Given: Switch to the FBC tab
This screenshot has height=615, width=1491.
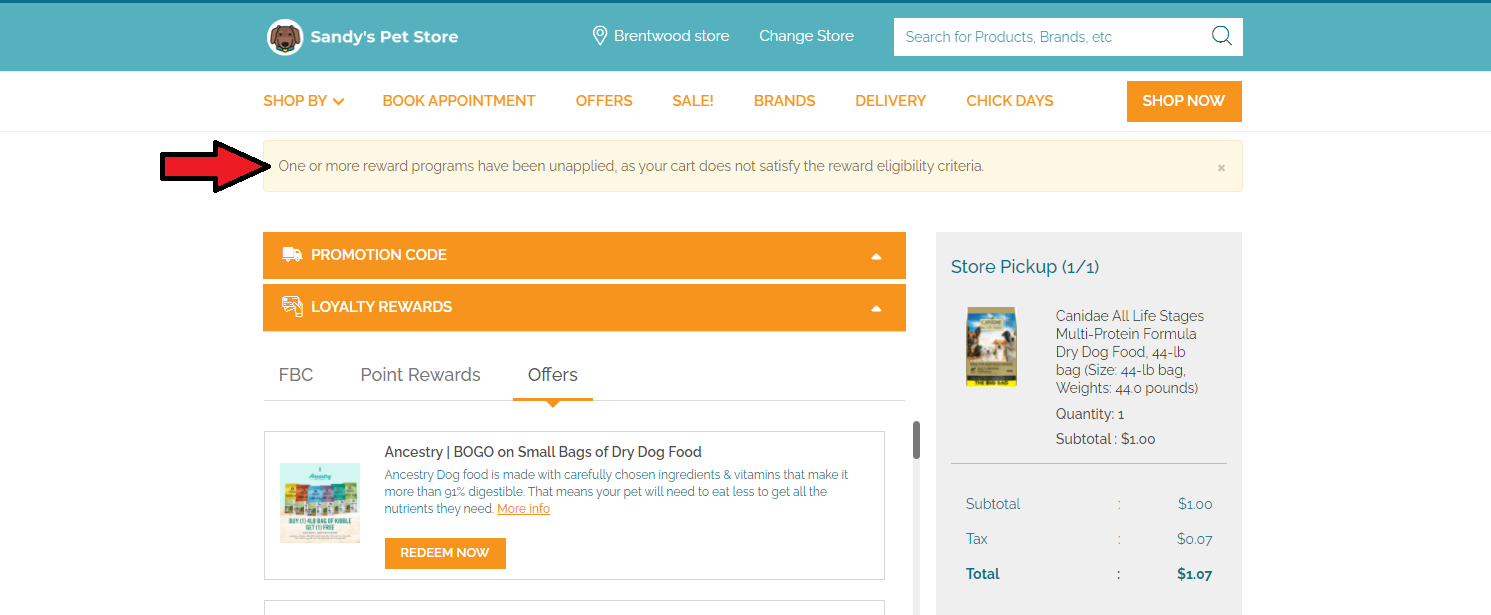Looking at the screenshot, I should pos(296,375).
